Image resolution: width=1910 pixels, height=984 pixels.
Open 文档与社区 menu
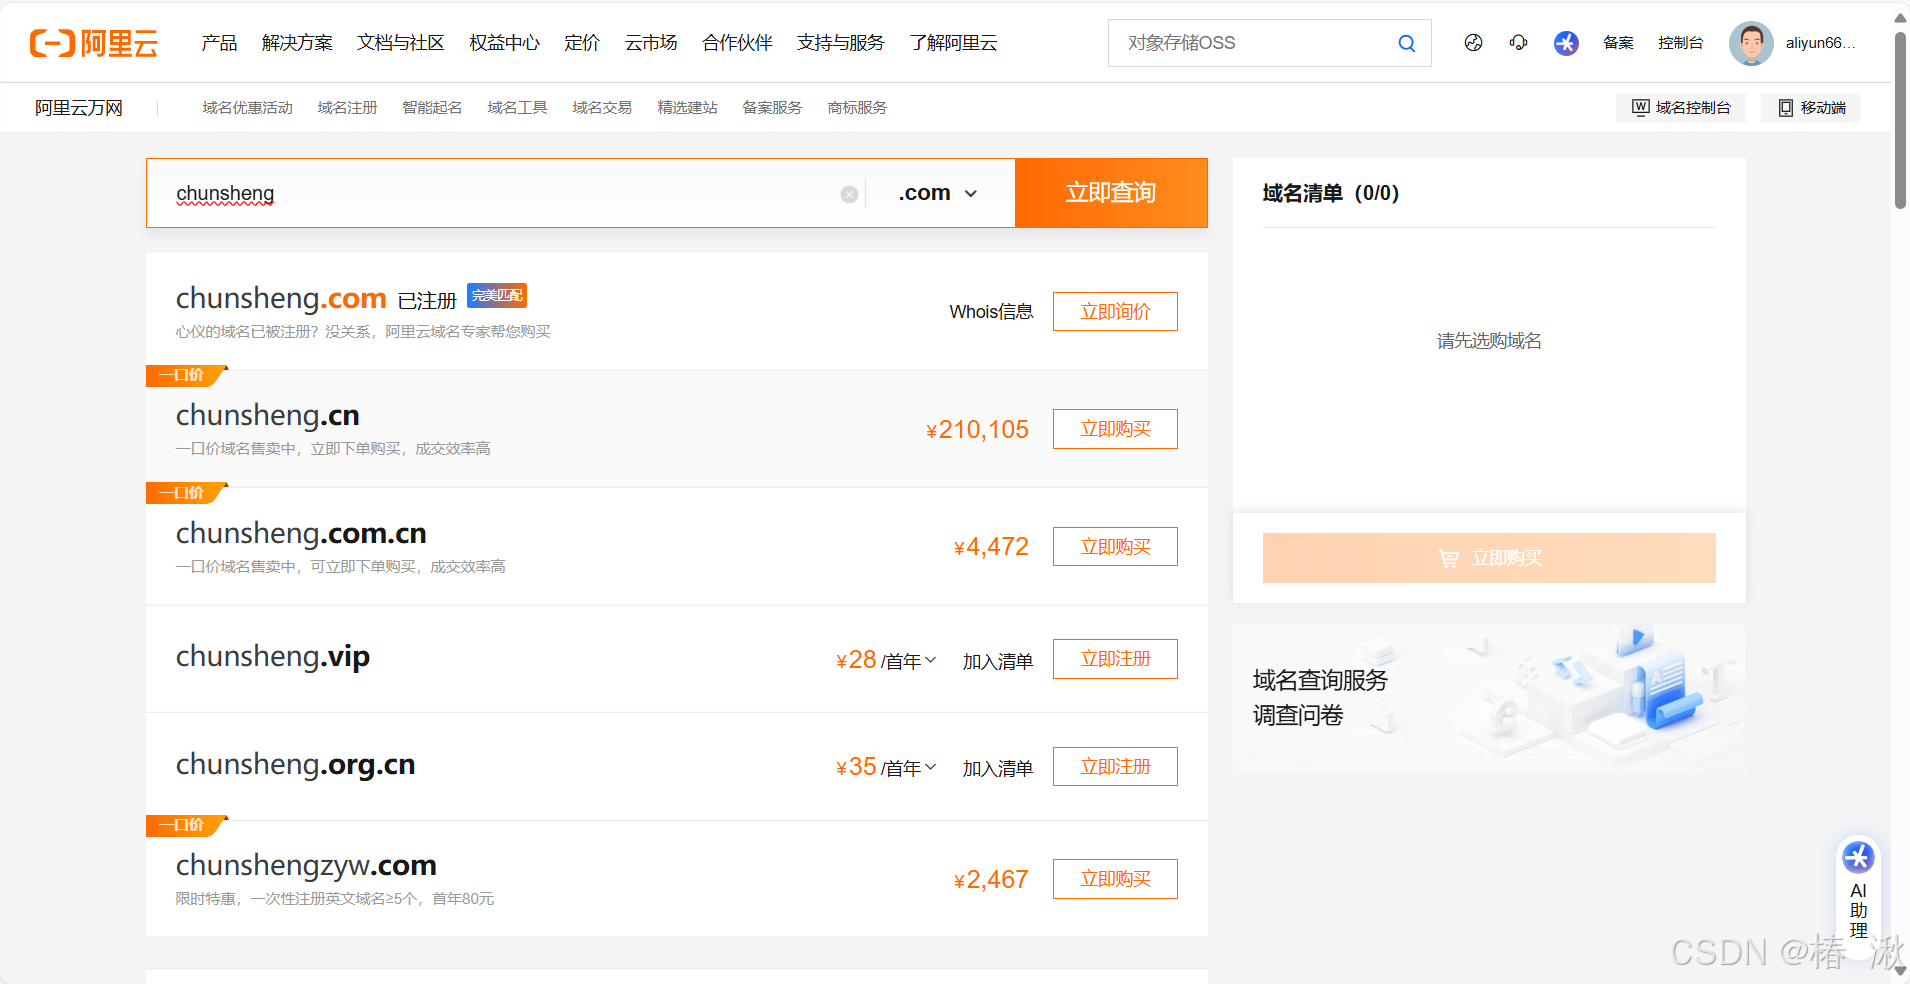click(401, 43)
